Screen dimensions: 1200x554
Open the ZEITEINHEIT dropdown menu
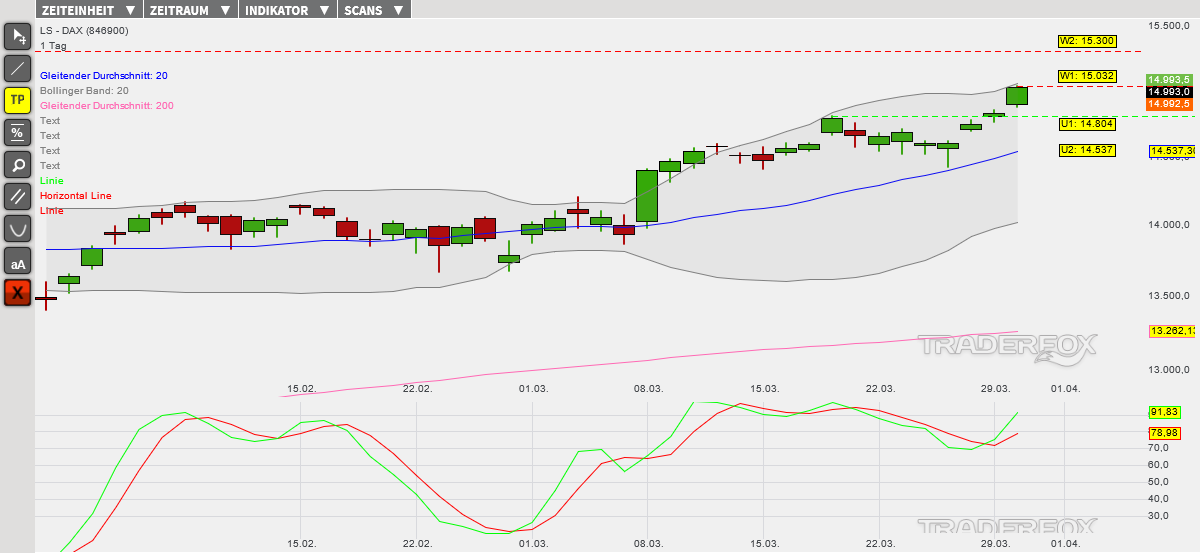(89, 10)
